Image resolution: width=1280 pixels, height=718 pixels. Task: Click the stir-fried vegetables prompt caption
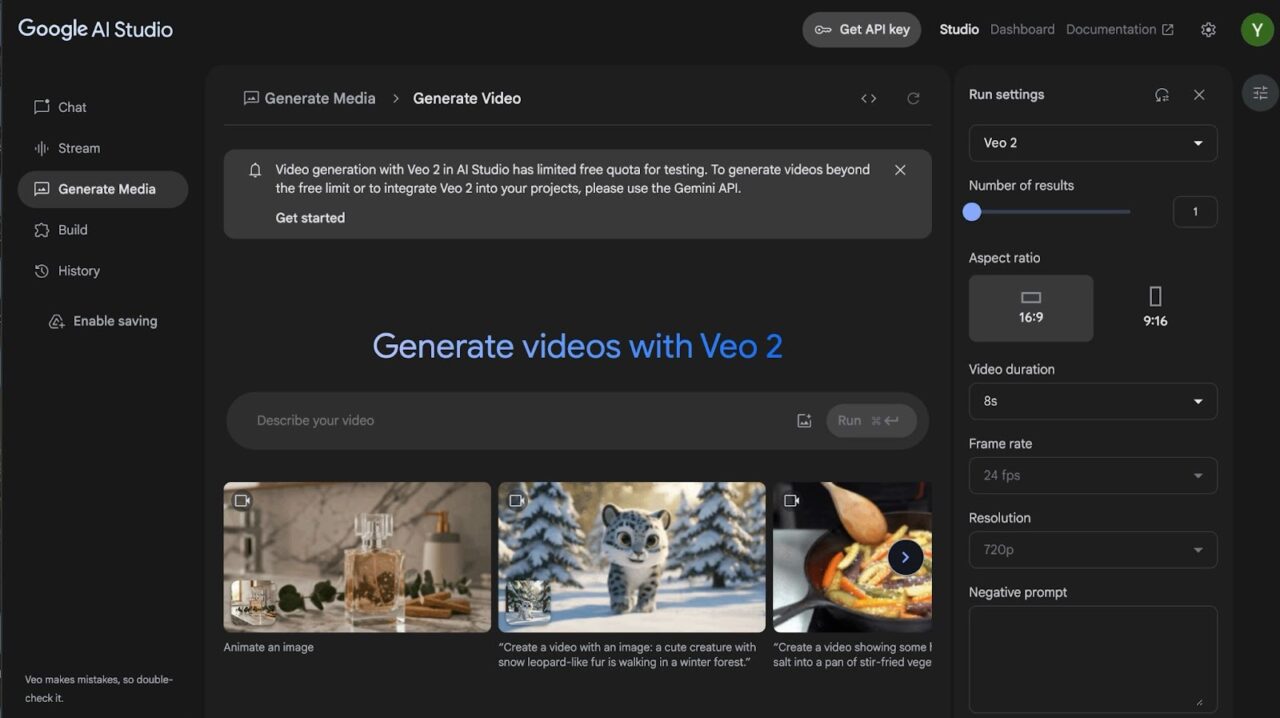coord(853,655)
